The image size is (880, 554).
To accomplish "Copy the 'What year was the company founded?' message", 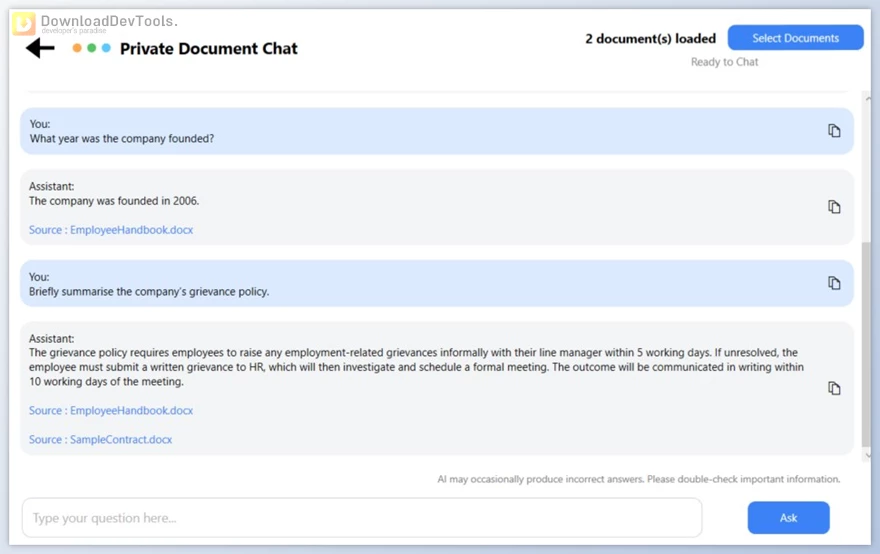I will click(834, 131).
